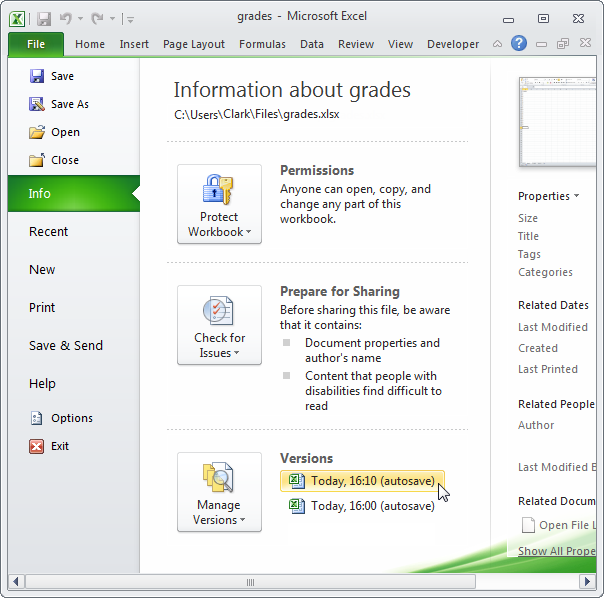Screen dimensions: 604x598
Task: Select the Help section in sidebar
Action: point(42,384)
